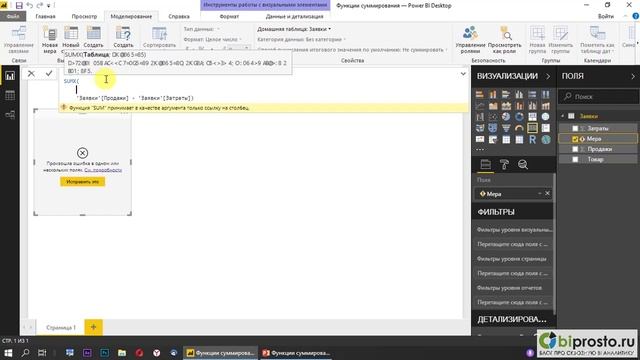Select the highlighted card visual
The image size is (640, 360).
click(532, 128)
